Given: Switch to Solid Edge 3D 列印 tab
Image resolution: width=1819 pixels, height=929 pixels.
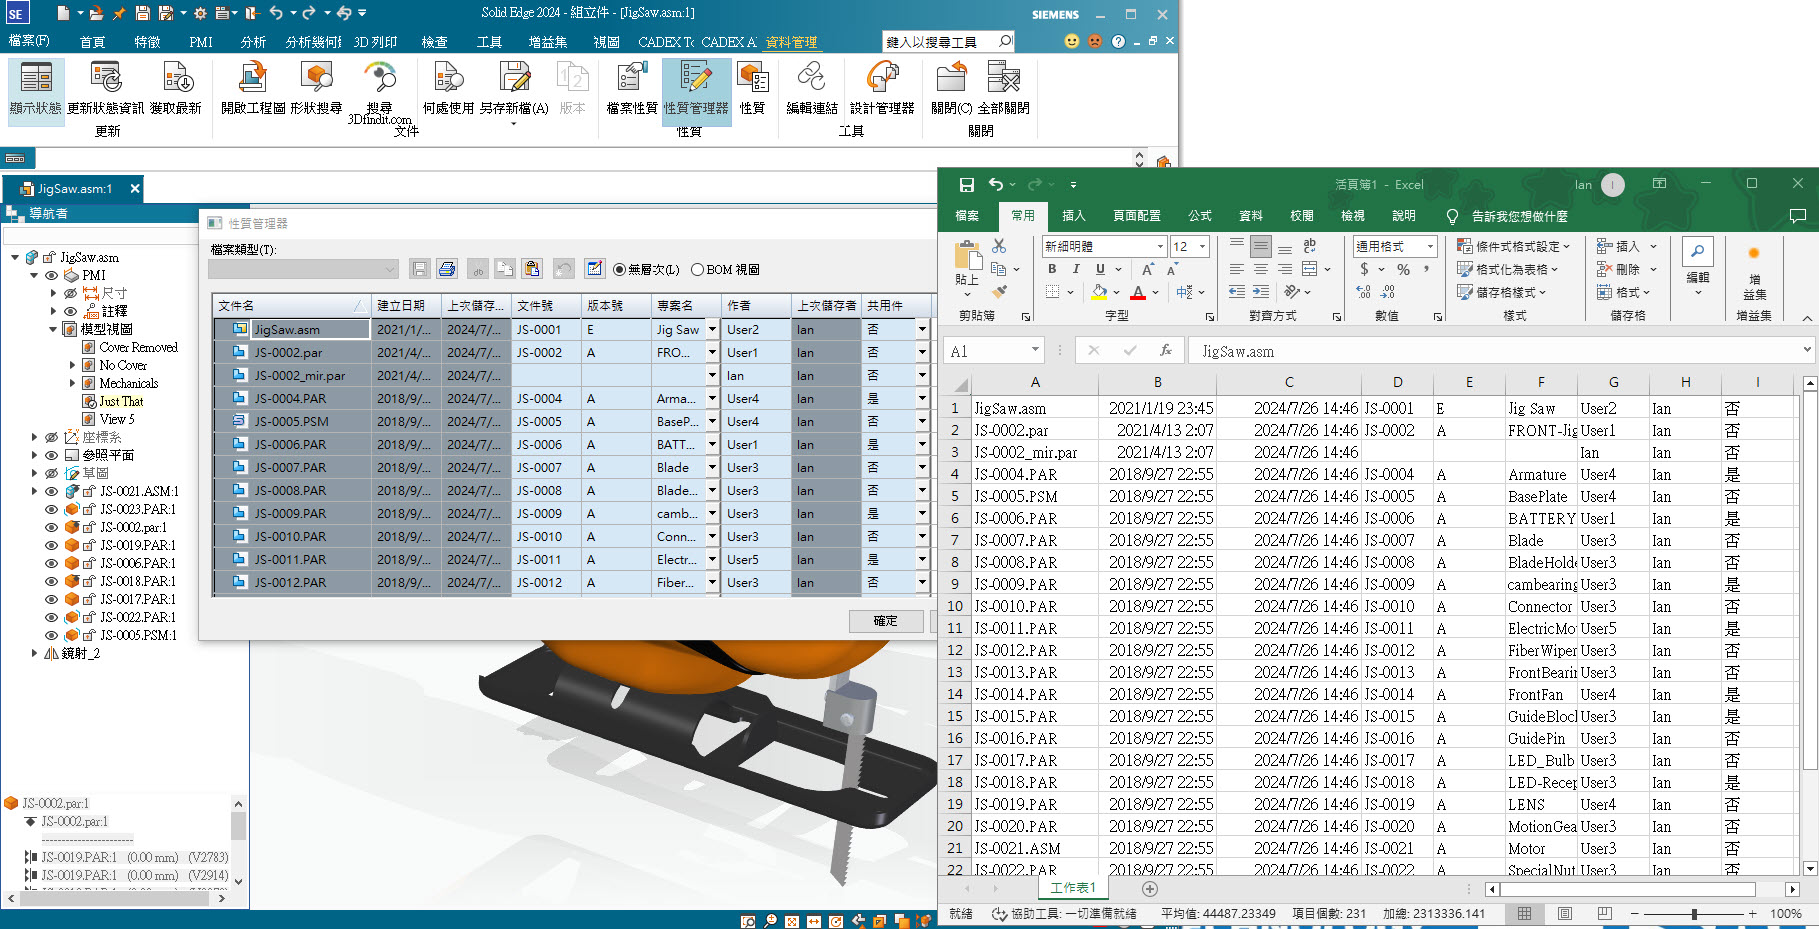Looking at the screenshot, I should (375, 42).
